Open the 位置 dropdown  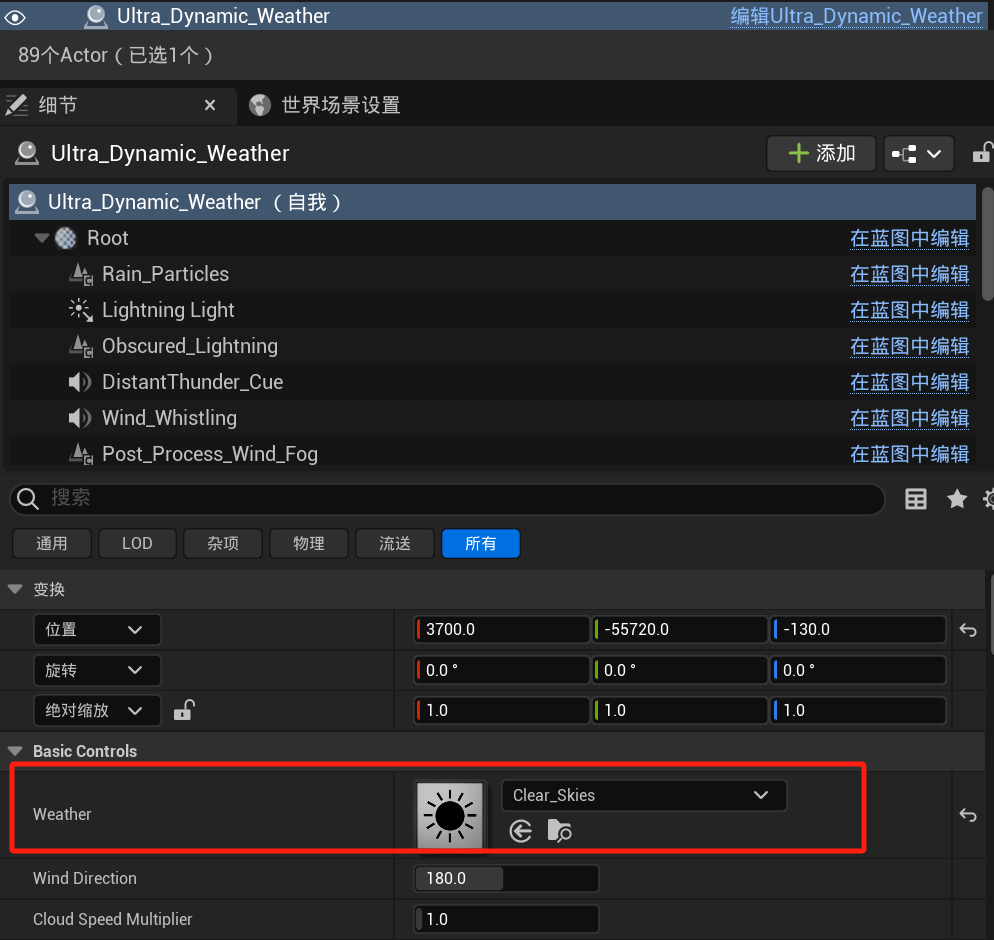(x=96, y=630)
